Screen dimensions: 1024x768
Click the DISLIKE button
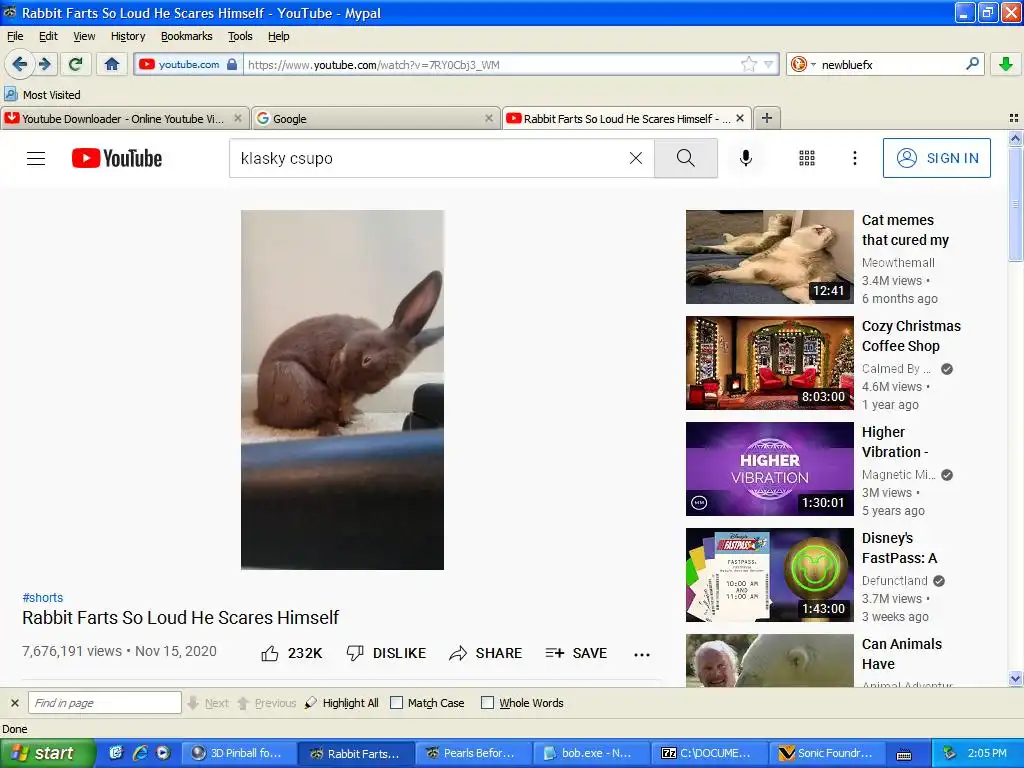386,653
